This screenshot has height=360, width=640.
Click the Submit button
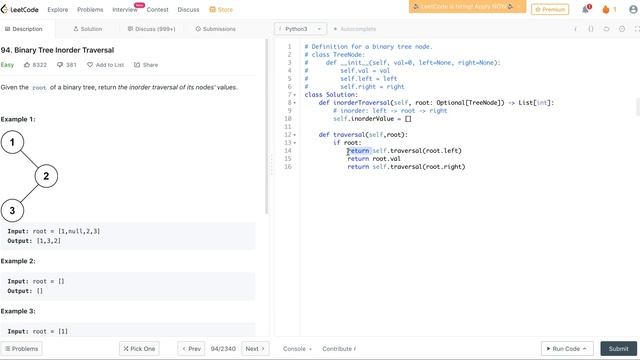coord(618,349)
